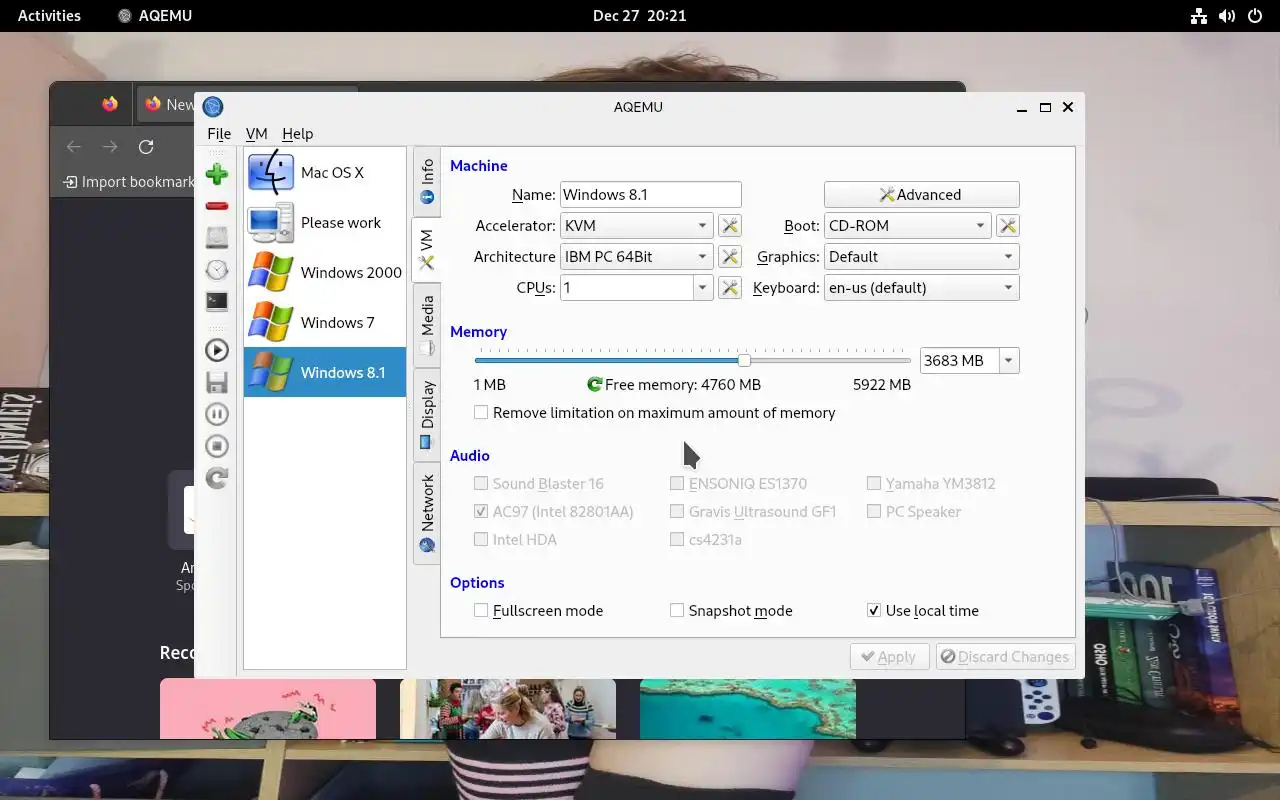
Task: Start the virtual machine with play icon
Action: coord(217,350)
